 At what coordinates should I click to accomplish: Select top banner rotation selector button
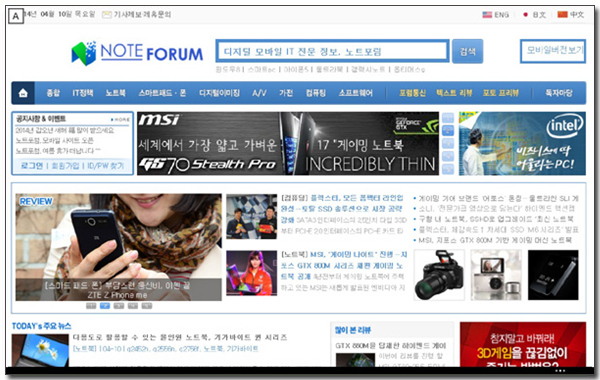point(448,118)
